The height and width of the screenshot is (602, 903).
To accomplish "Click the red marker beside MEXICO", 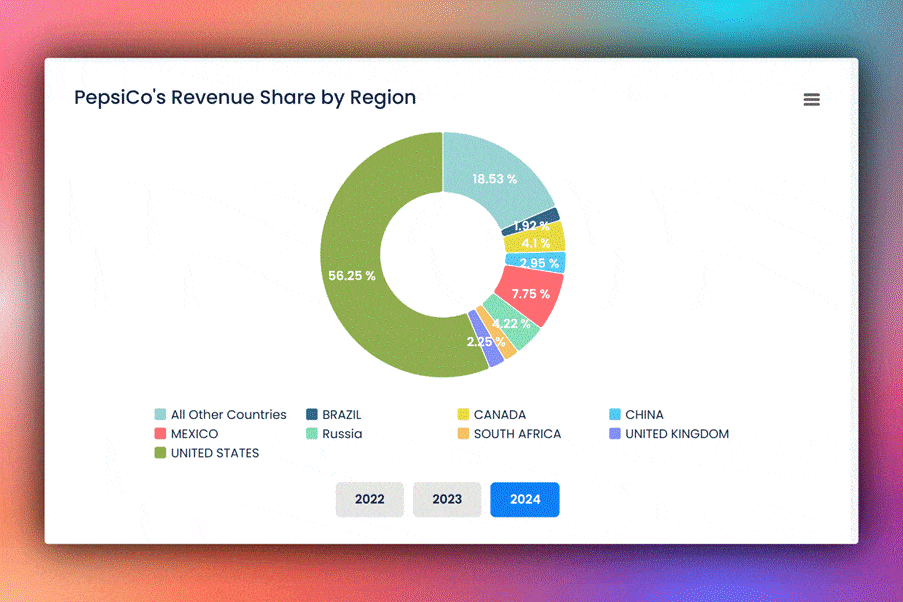I will (161, 433).
